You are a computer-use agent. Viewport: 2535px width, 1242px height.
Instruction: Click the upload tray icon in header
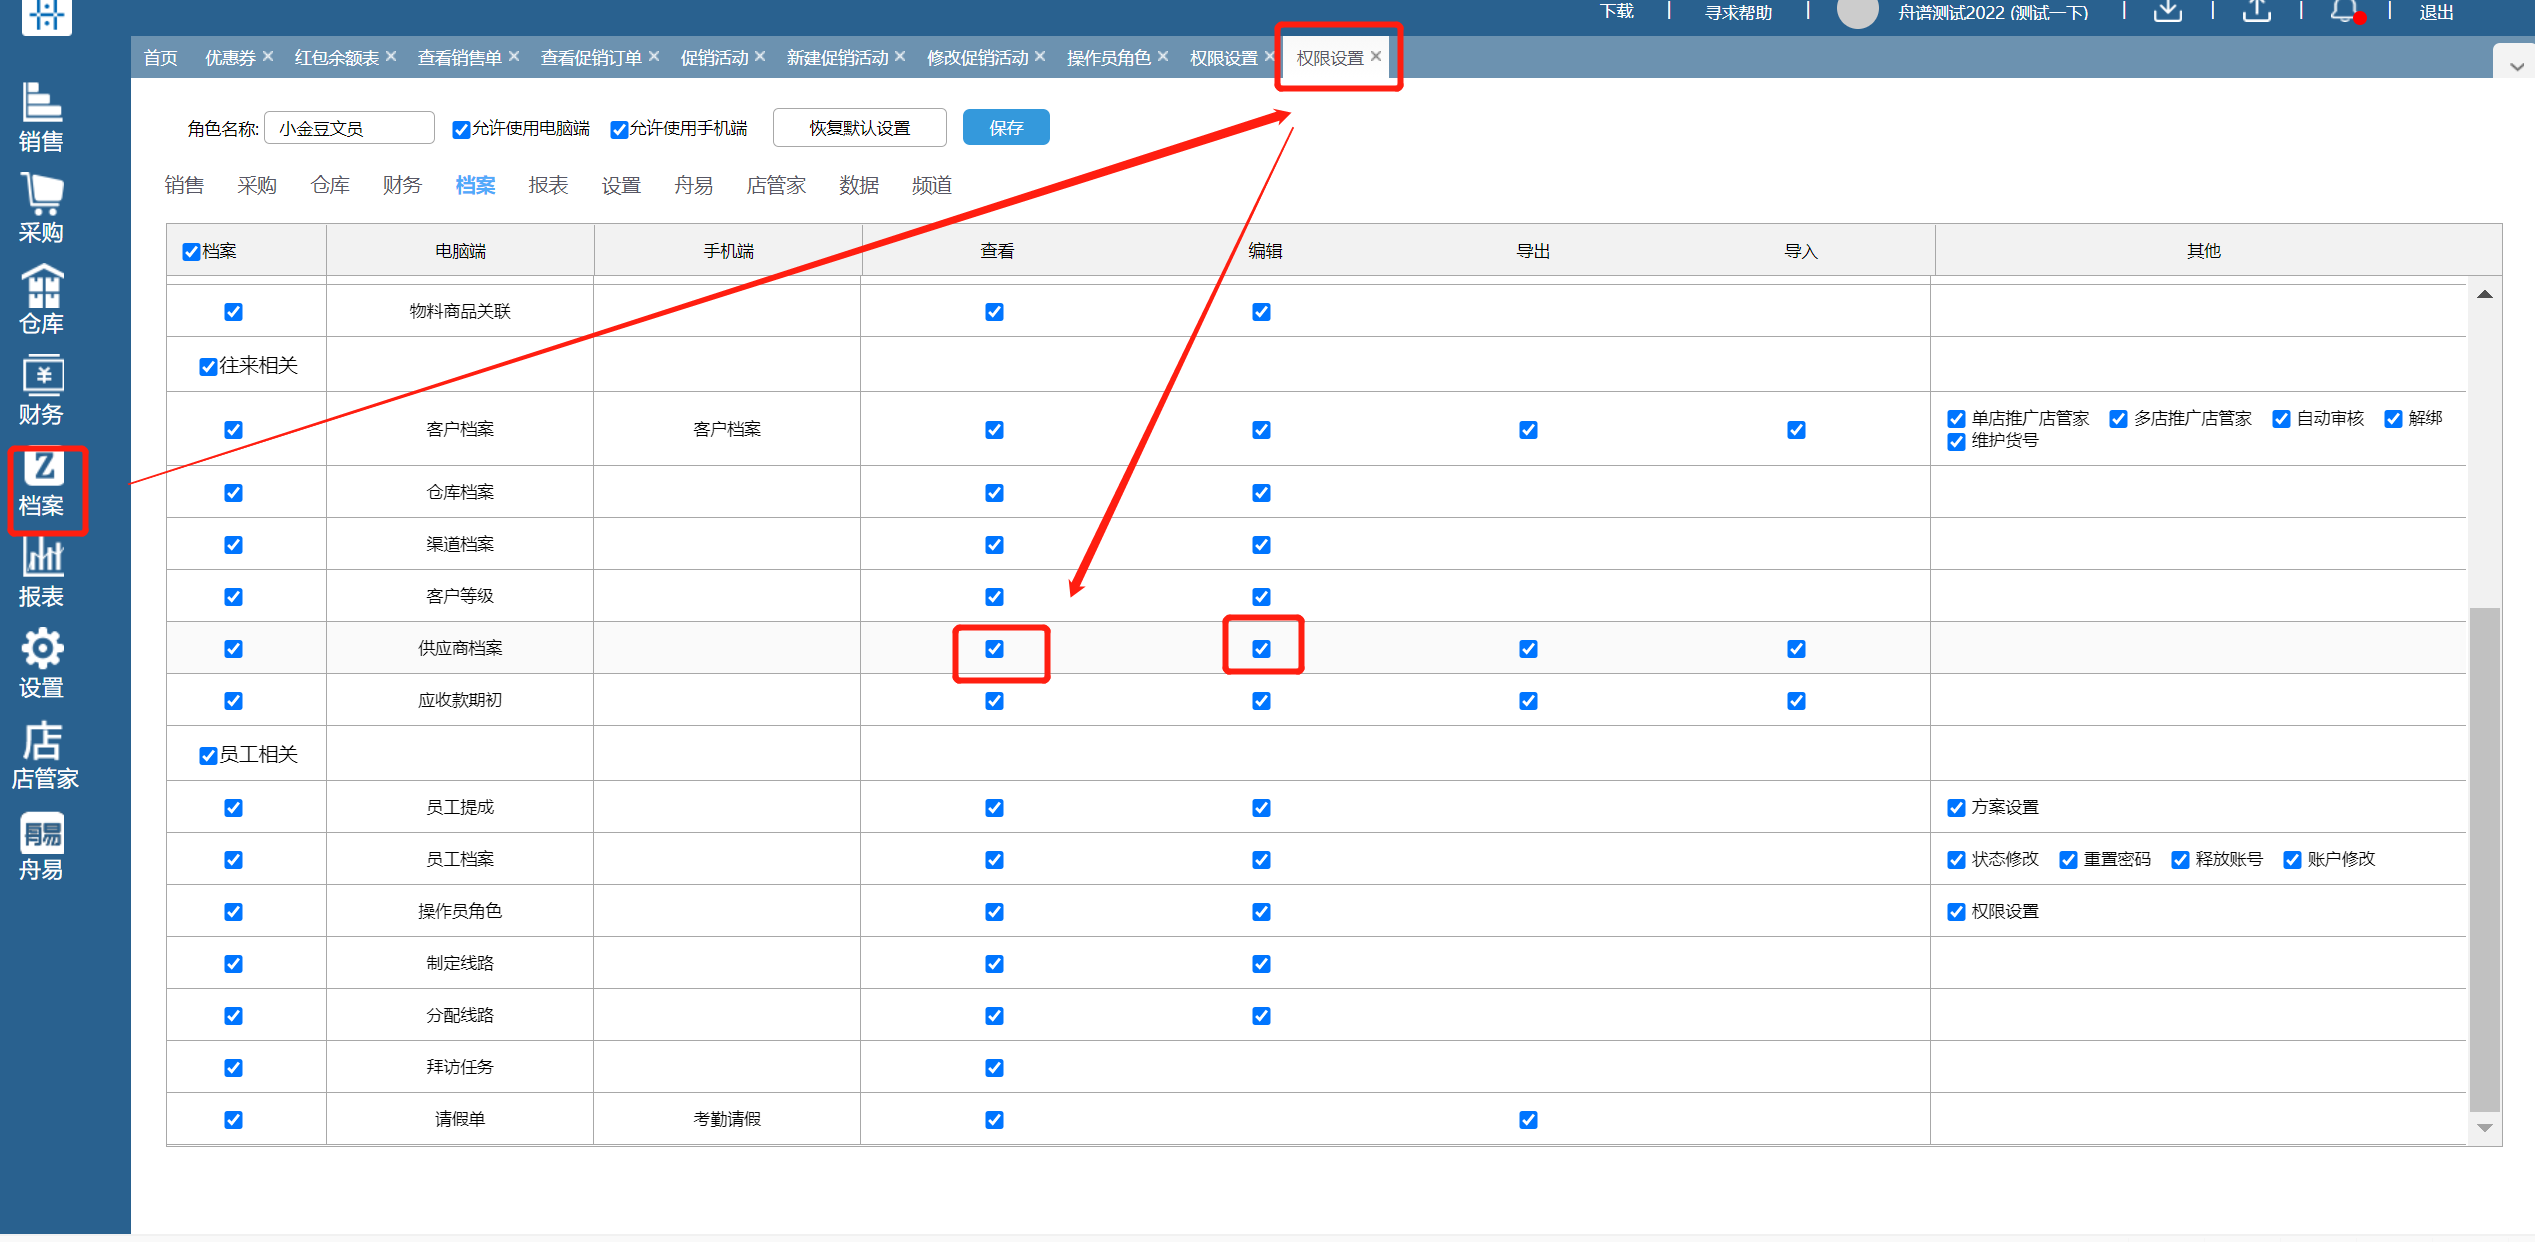coord(2256,12)
